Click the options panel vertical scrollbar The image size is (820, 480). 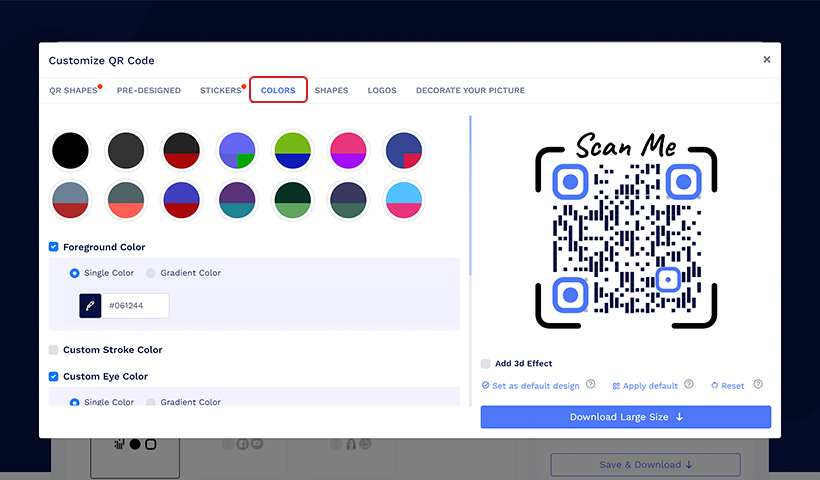(470, 196)
